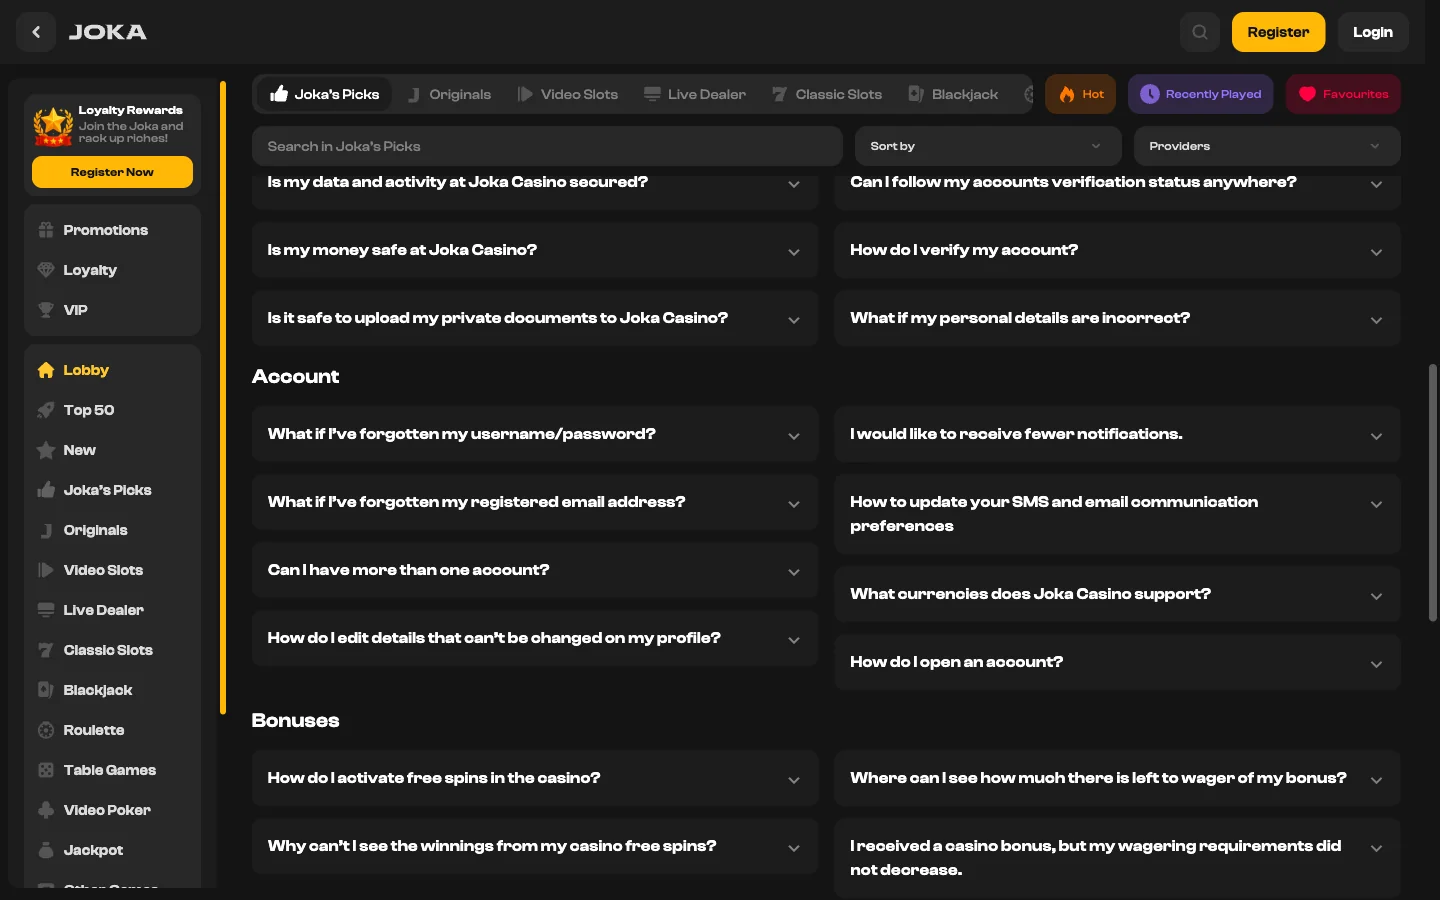1440x900 pixels.
Task: Click the Table Games dice icon
Action: [46, 770]
